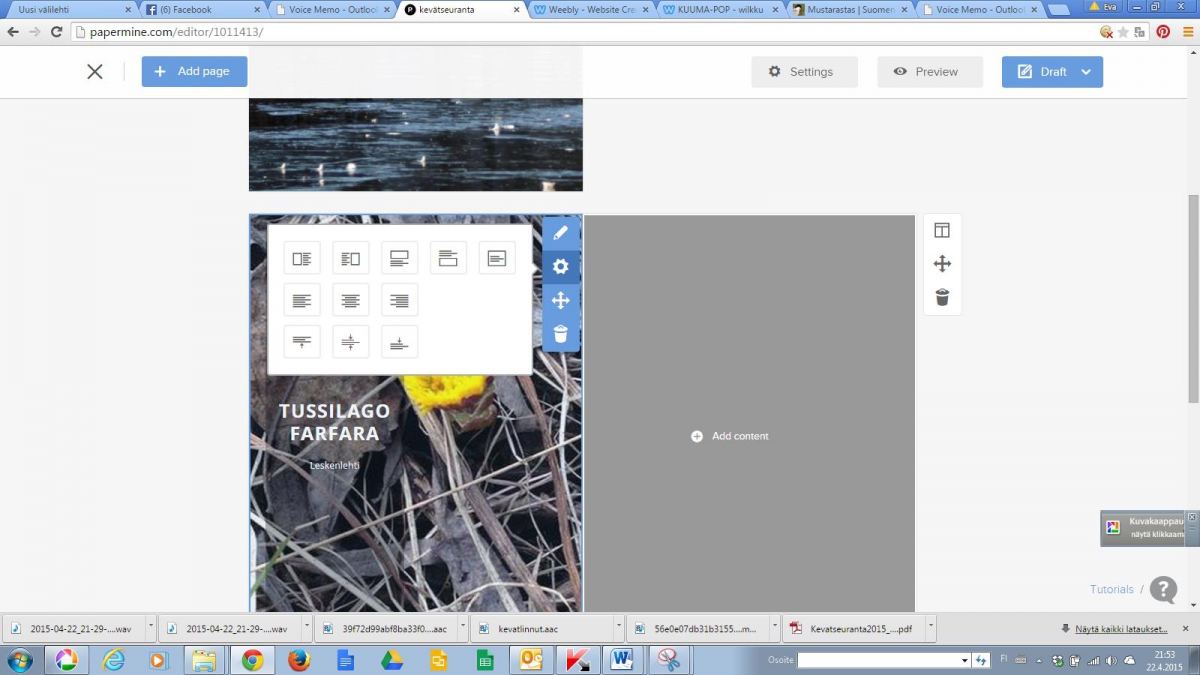Align text to the left
The height and width of the screenshot is (675, 1200).
click(x=302, y=300)
